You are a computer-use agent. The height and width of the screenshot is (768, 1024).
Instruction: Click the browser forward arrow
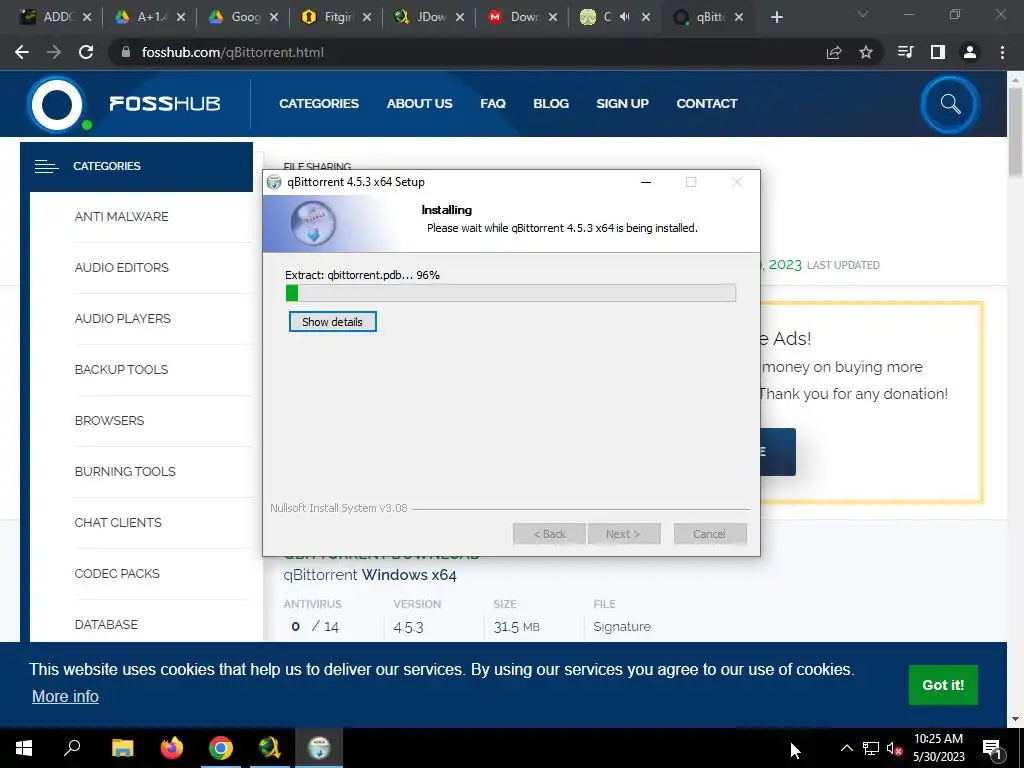[54, 52]
